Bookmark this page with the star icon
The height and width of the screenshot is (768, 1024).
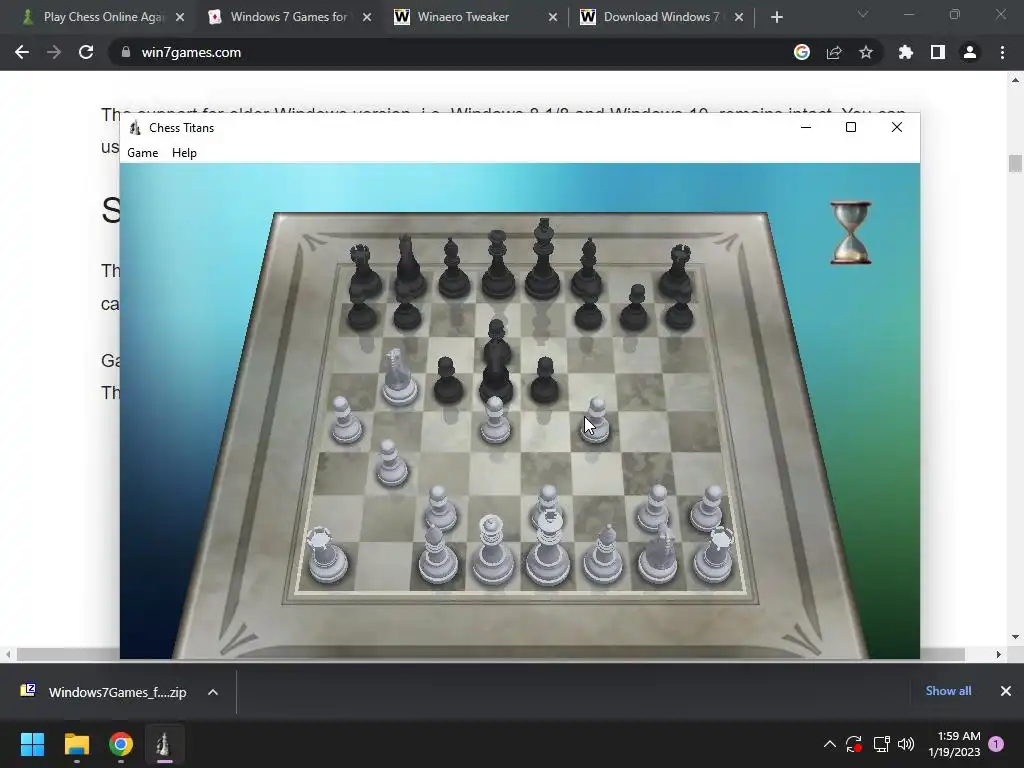pos(866,52)
